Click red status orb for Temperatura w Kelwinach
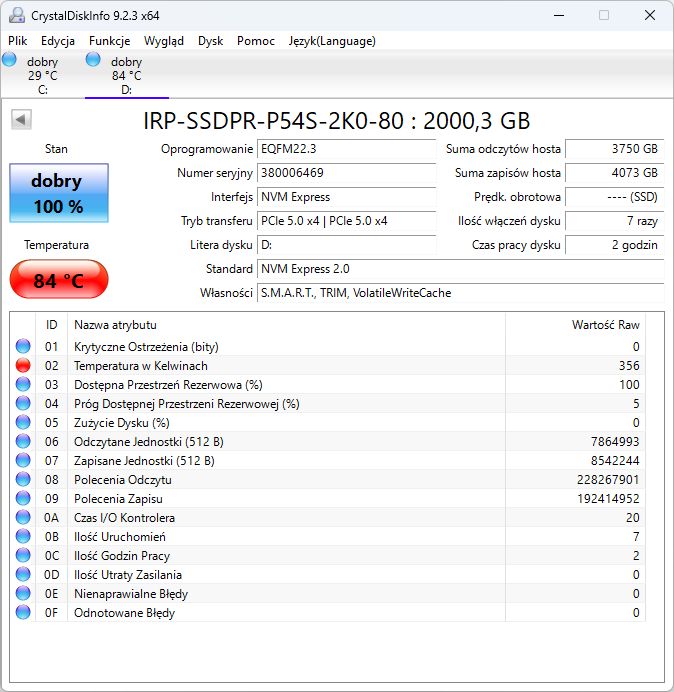 tap(23, 365)
